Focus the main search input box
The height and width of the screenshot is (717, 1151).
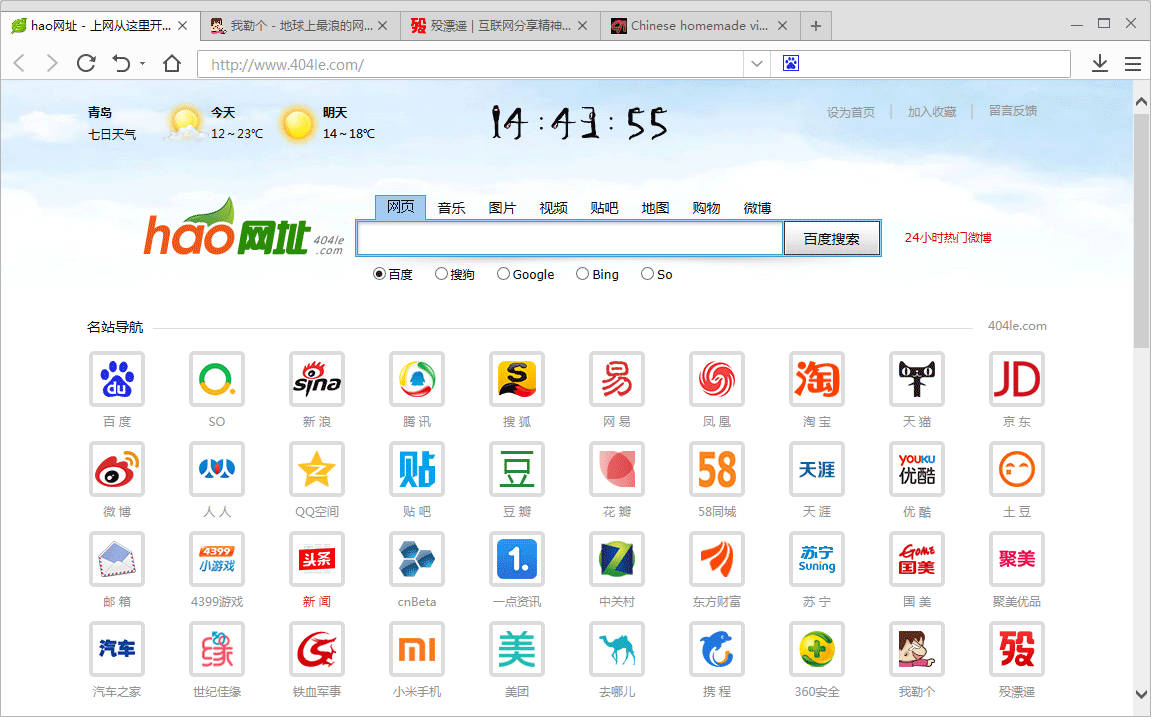(x=570, y=238)
